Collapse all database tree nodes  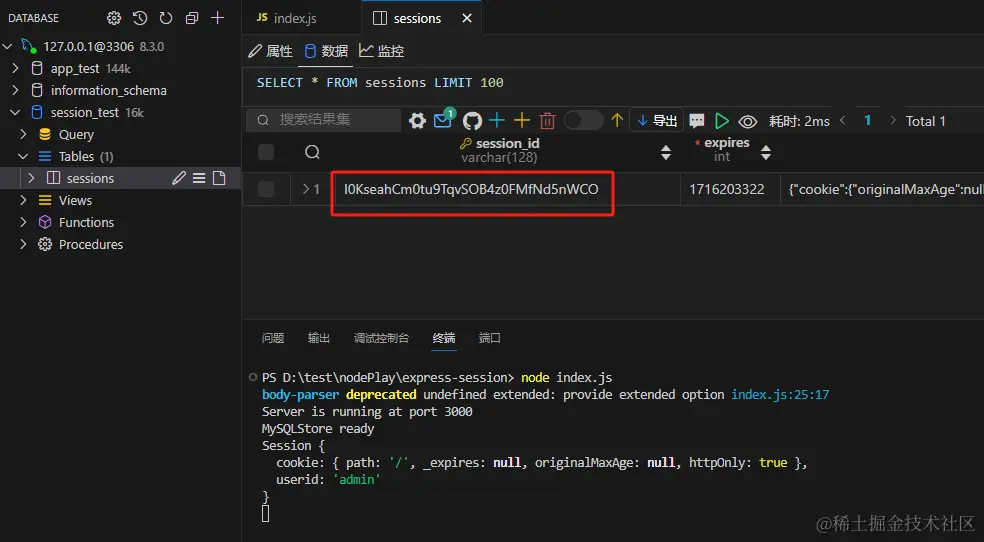(x=192, y=18)
